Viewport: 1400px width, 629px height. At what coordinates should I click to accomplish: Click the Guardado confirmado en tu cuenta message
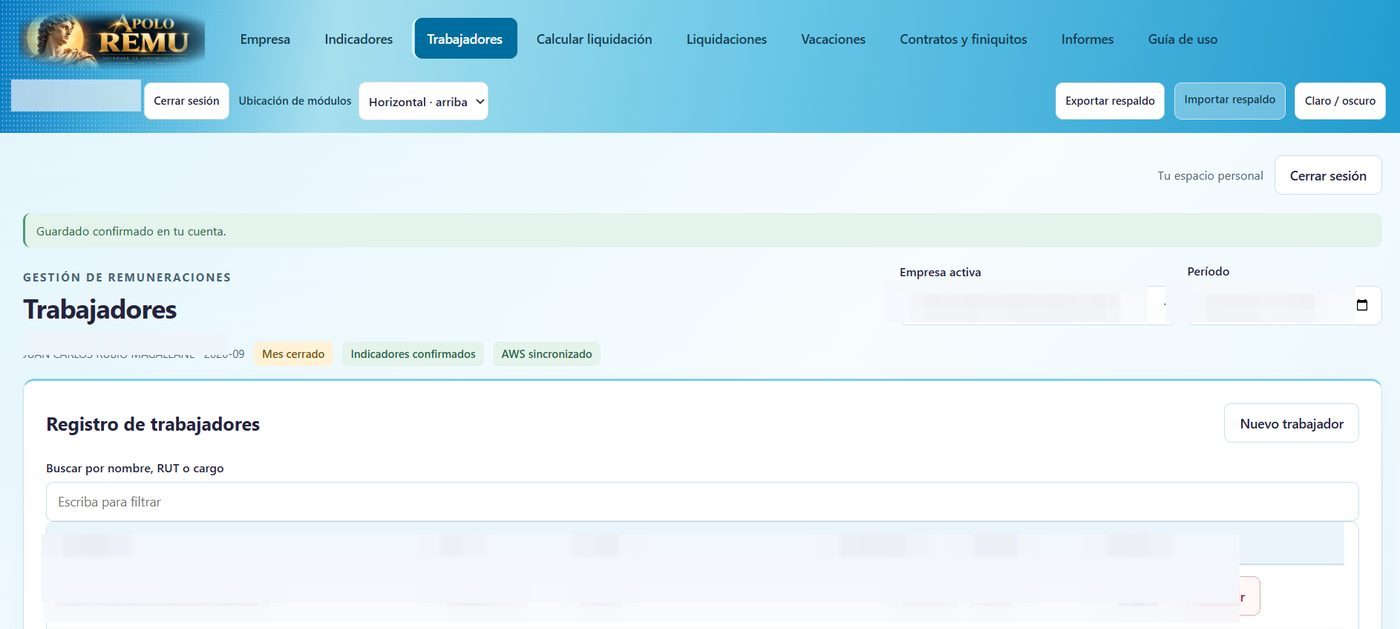[702, 231]
